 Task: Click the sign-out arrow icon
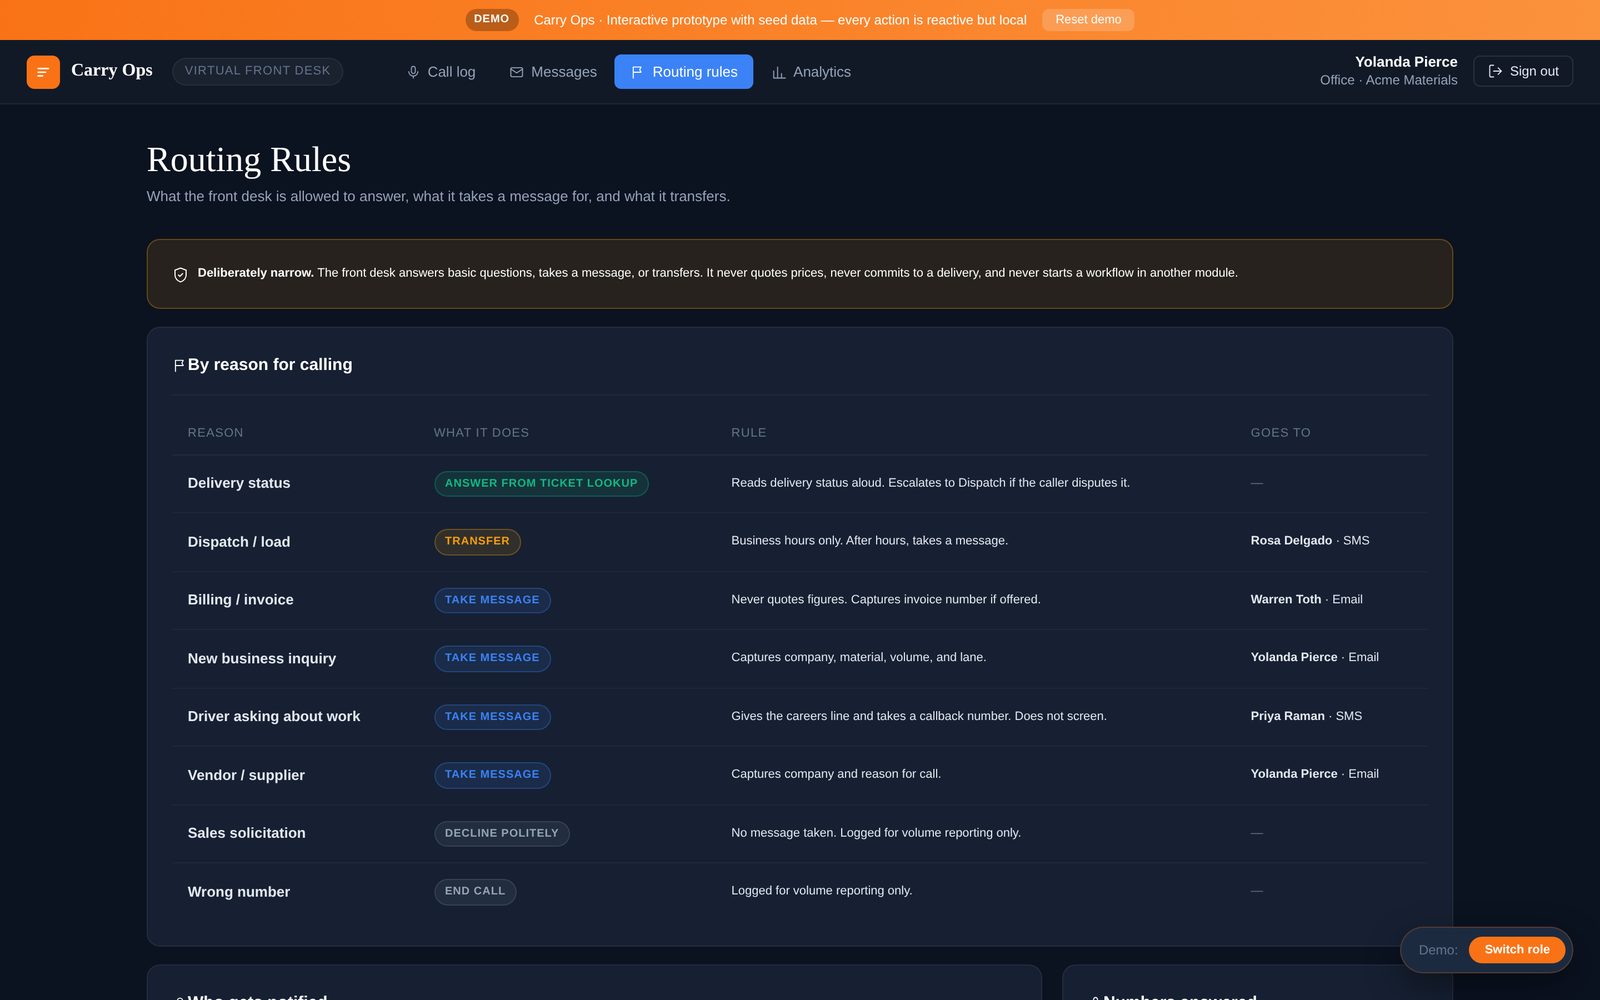[x=1495, y=71]
